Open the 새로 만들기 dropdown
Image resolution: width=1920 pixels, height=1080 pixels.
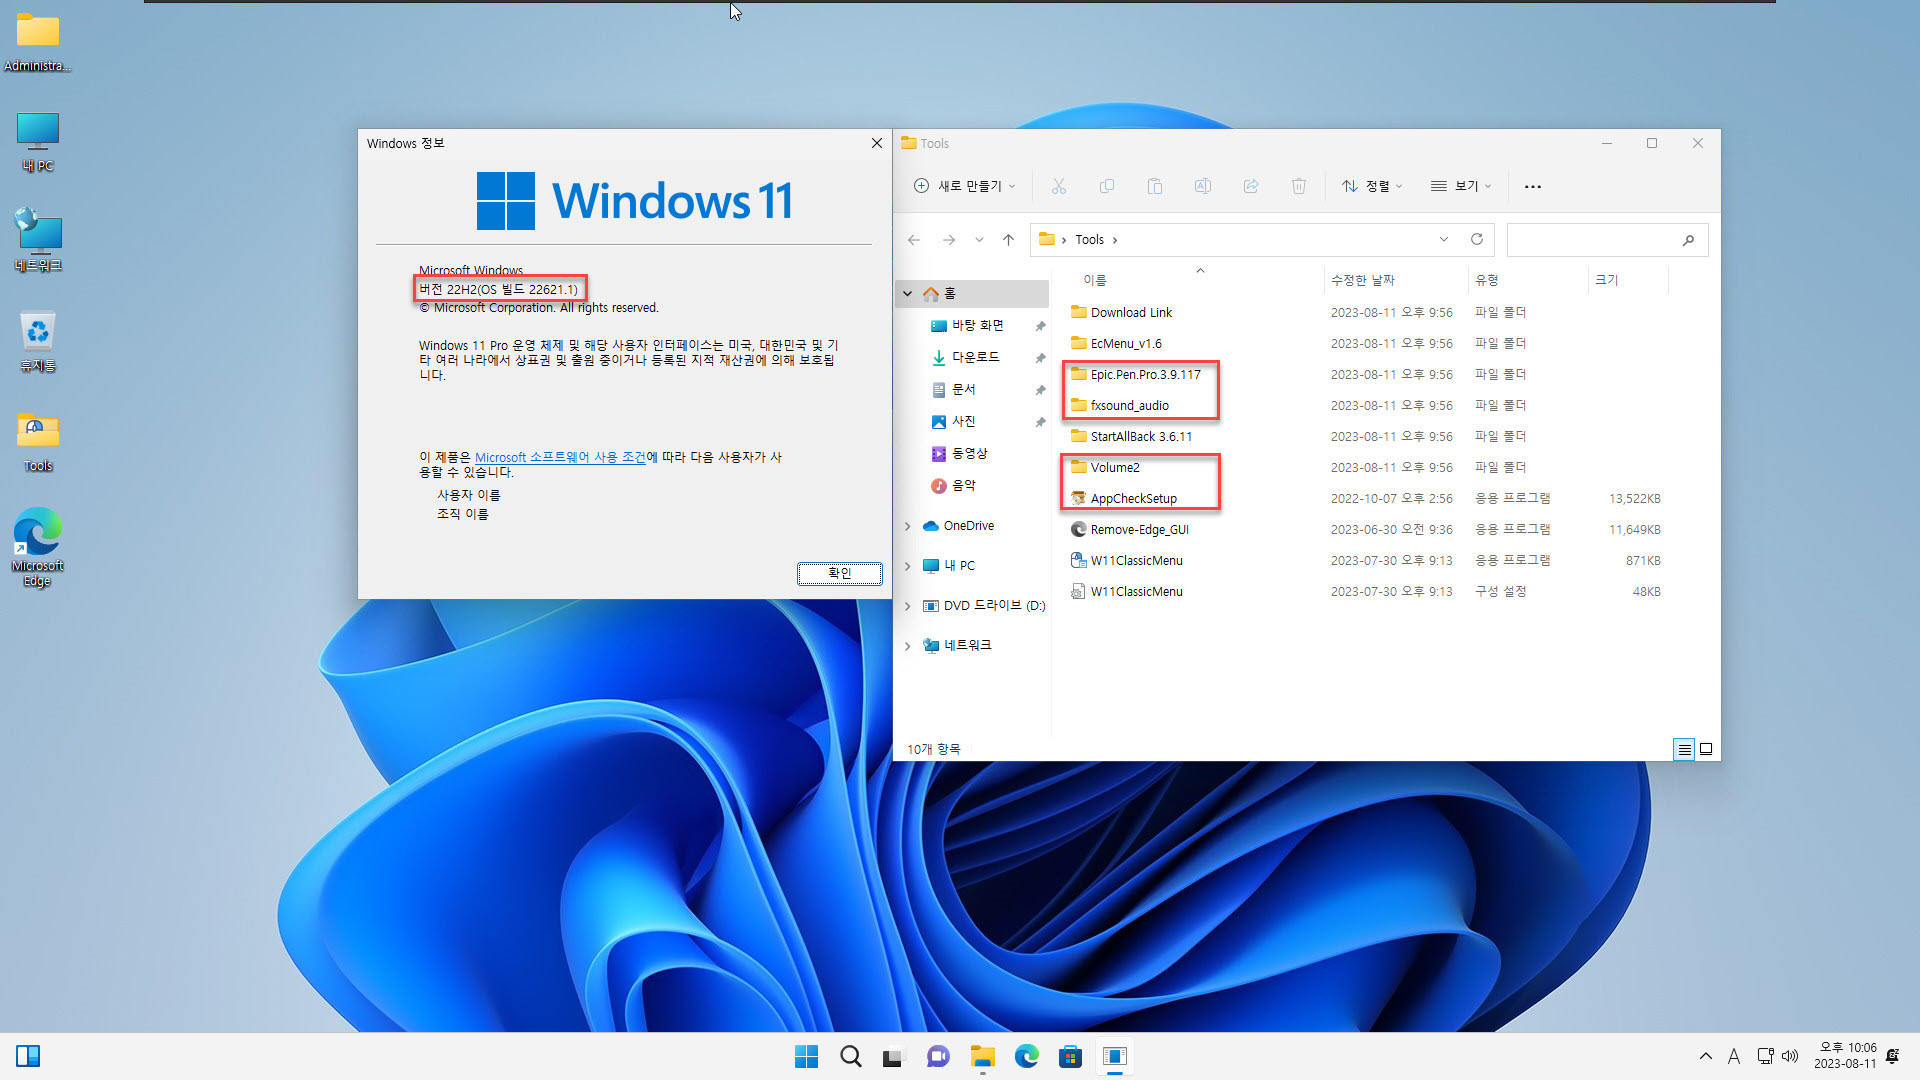point(965,186)
